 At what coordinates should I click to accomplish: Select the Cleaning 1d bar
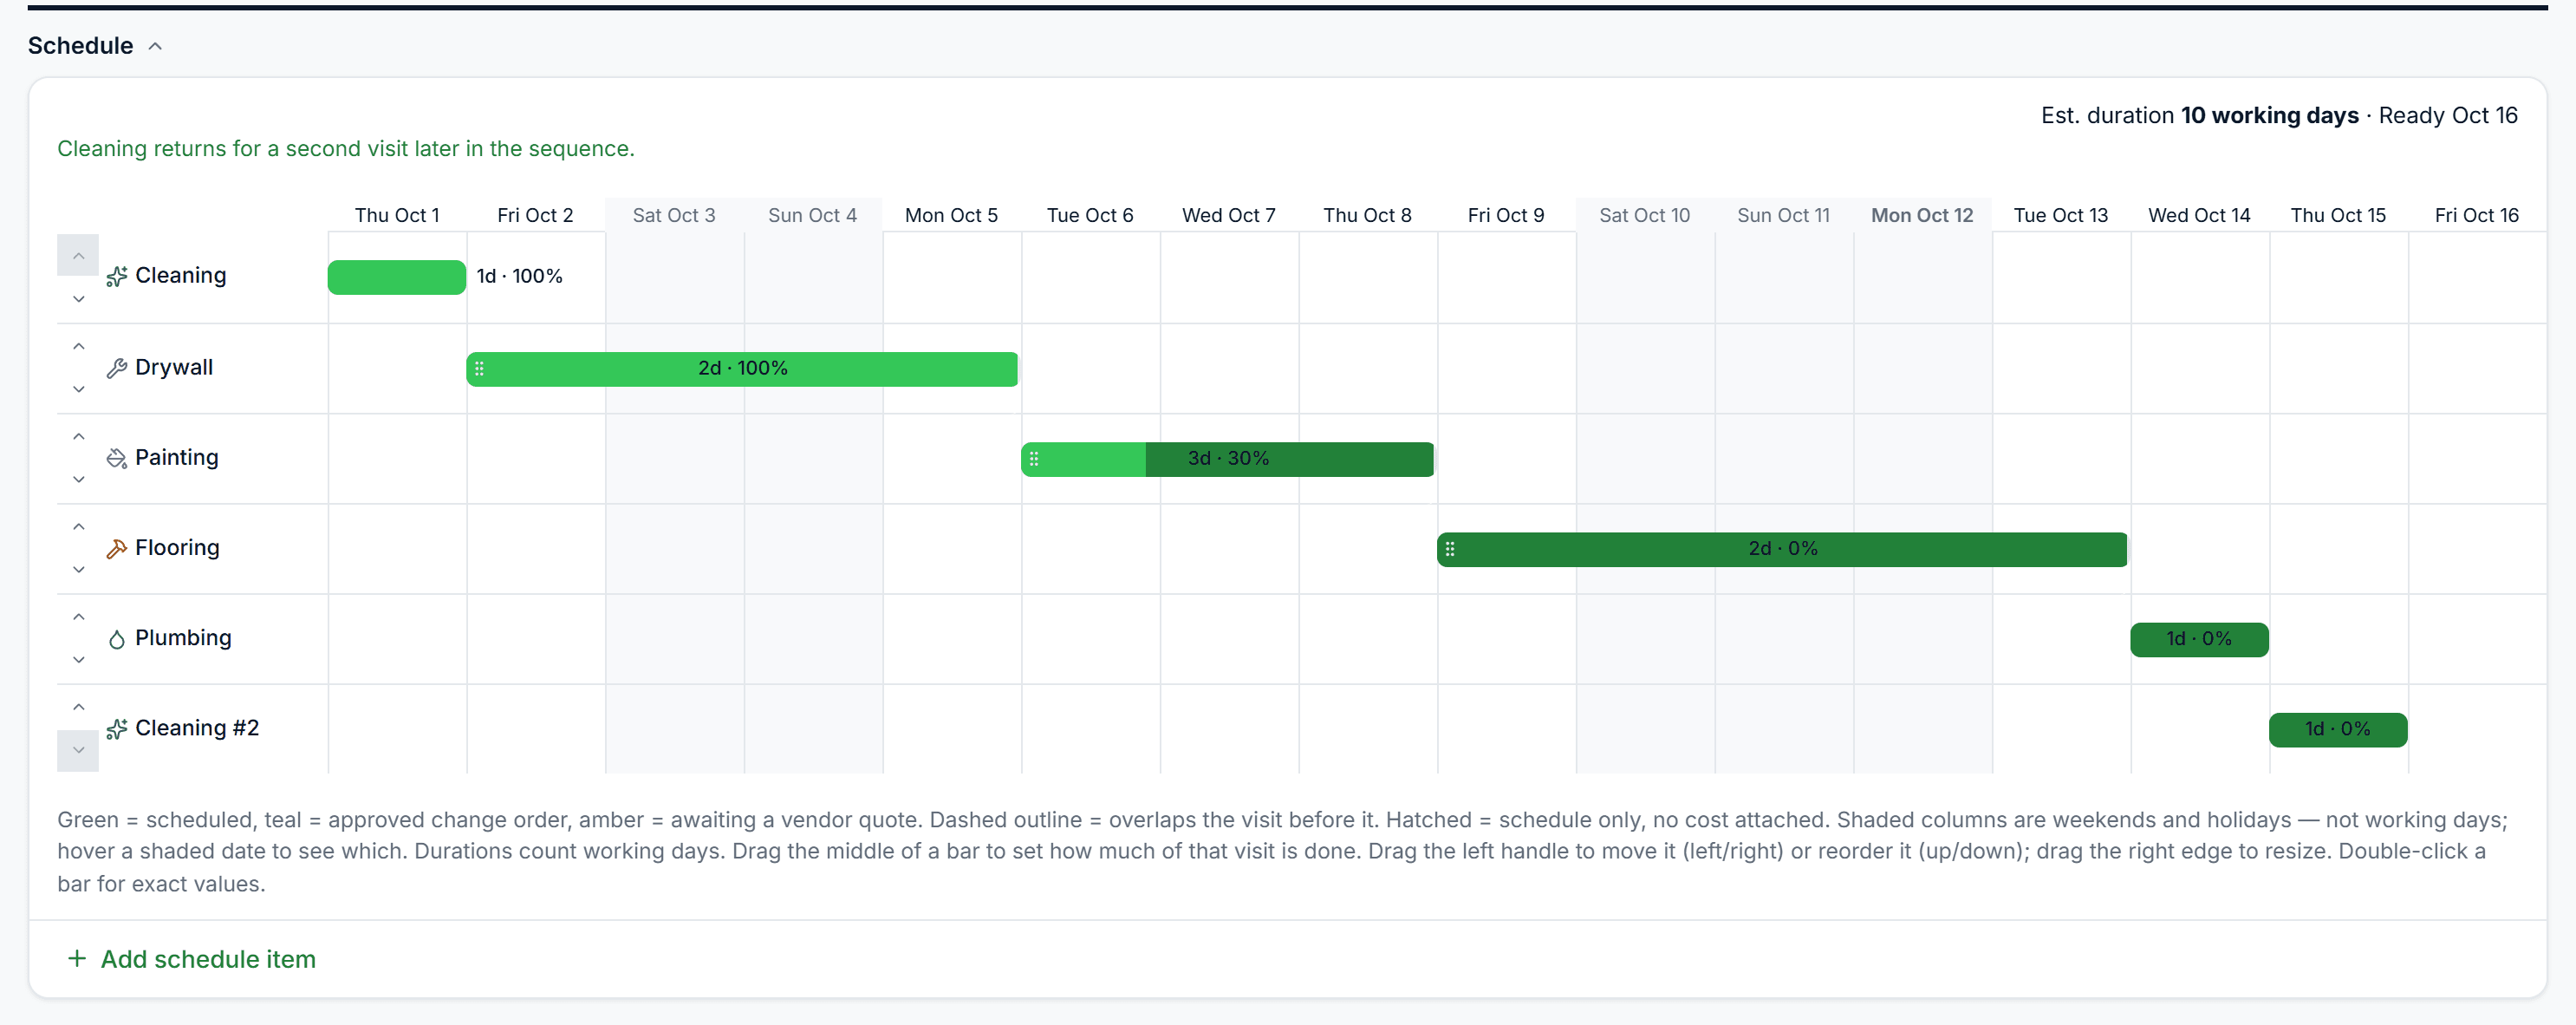pyautogui.click(x=397, y=277)
